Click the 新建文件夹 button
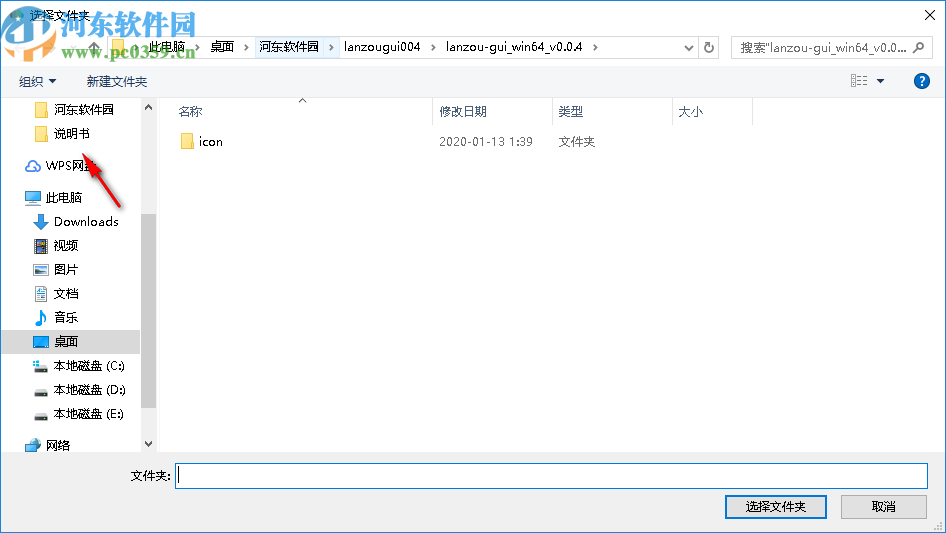This screenshot has width=946, height=533. pyautogui.click(x=116, y=81)
